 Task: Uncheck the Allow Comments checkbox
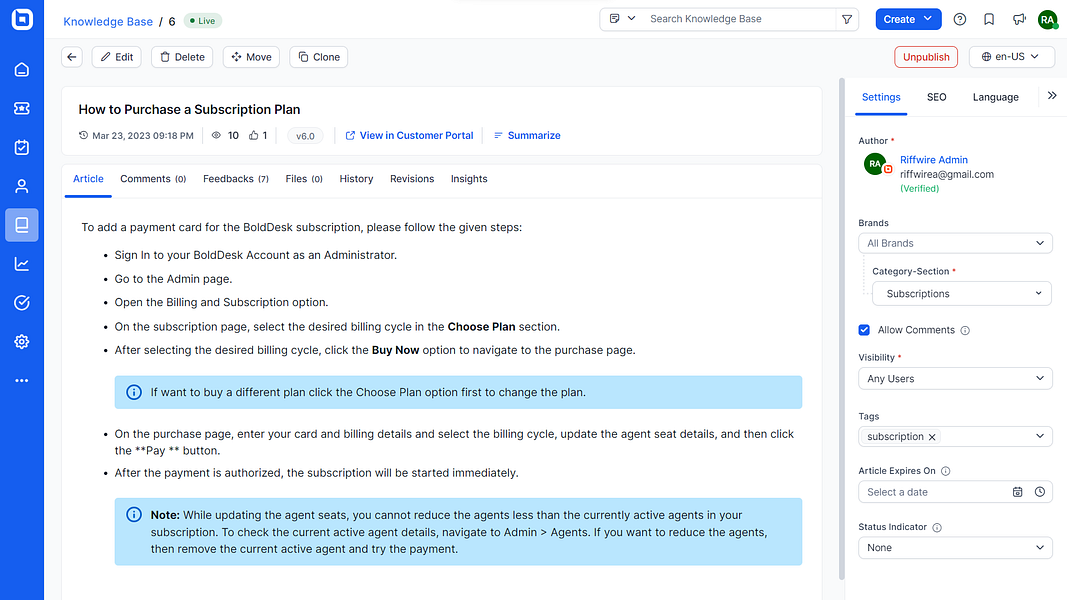click(864, 330)
